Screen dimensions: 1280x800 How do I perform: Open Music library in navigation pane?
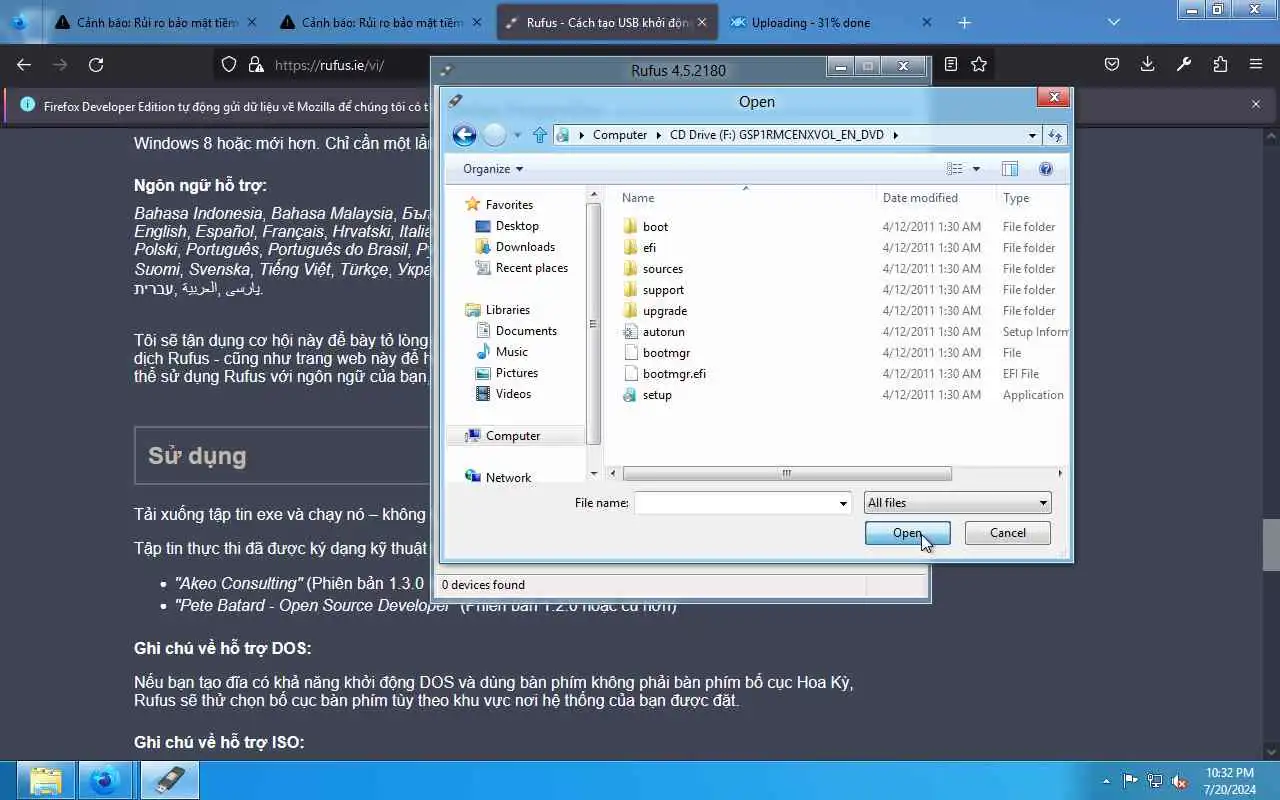pyautogui.click(x=511, y=352)
